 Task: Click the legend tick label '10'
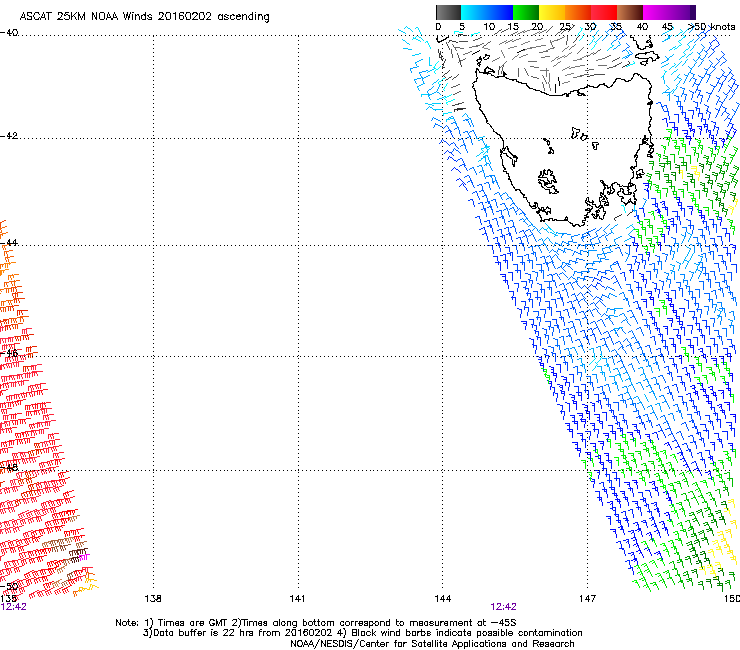pos(489,27)
